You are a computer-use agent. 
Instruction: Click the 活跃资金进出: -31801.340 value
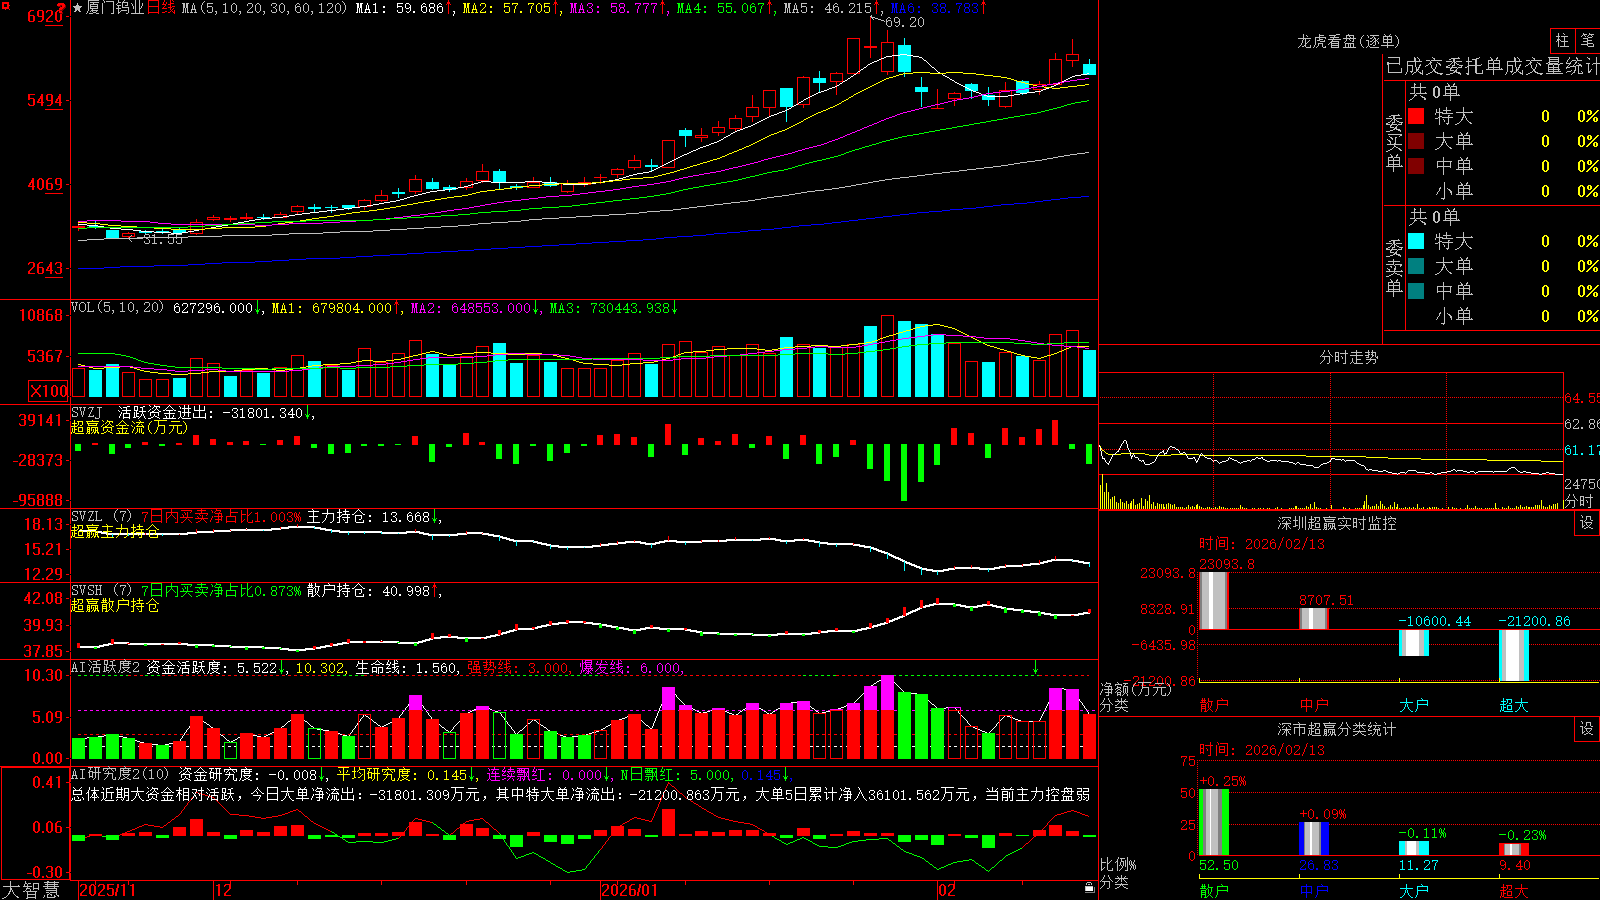tap(210, 412)
